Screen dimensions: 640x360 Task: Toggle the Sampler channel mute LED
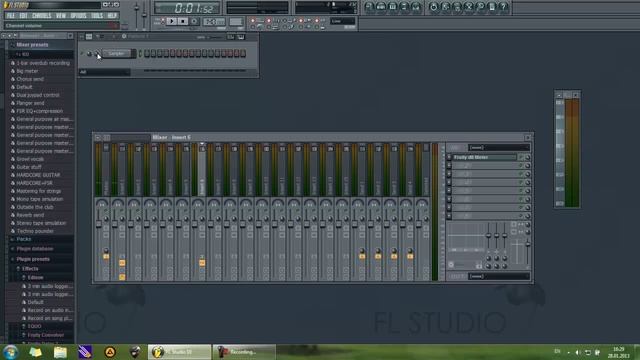pos(82,53)
